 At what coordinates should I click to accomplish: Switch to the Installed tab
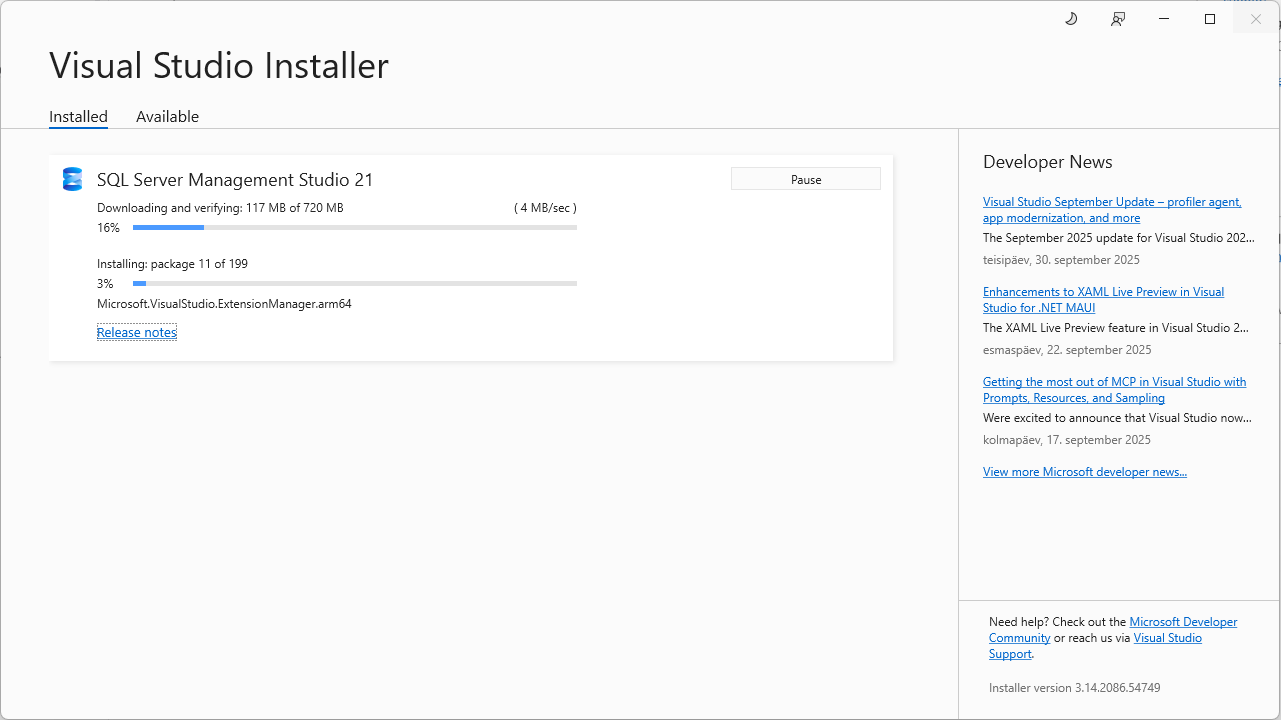pos(78,116)
